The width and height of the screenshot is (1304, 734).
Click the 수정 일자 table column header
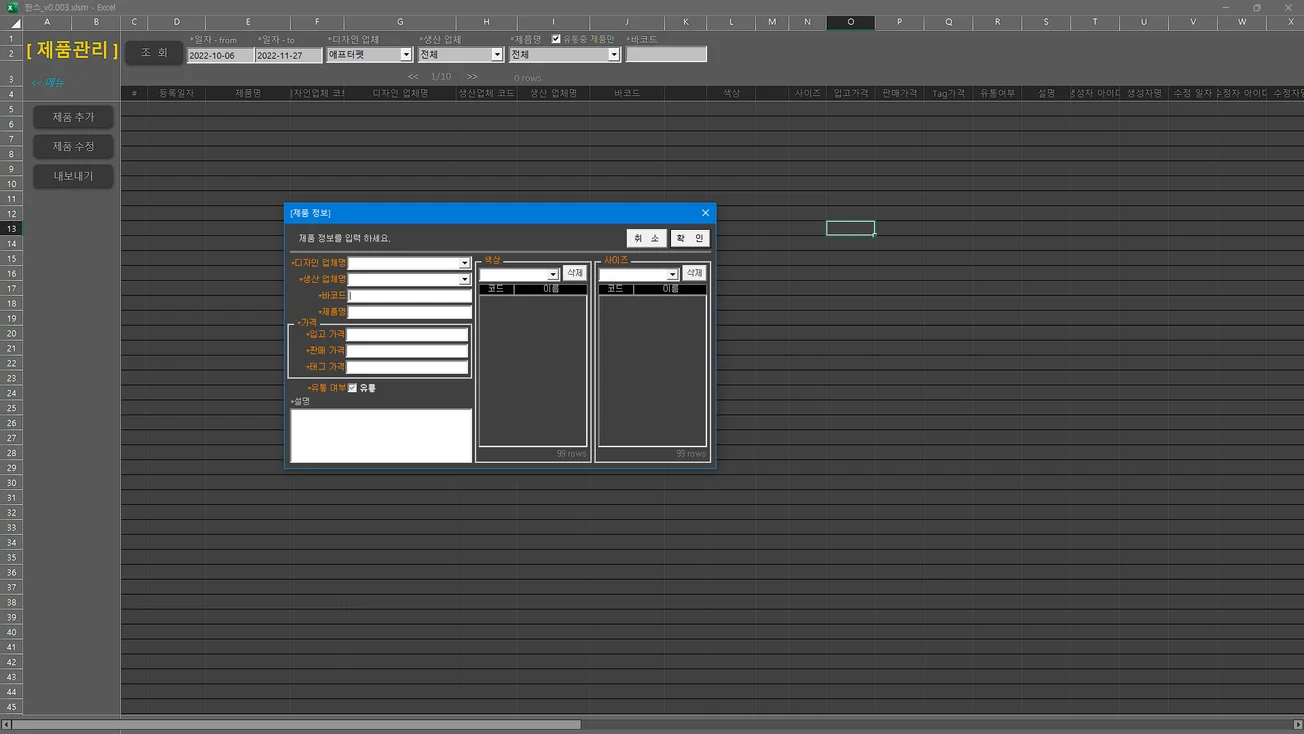[1192, 93]
